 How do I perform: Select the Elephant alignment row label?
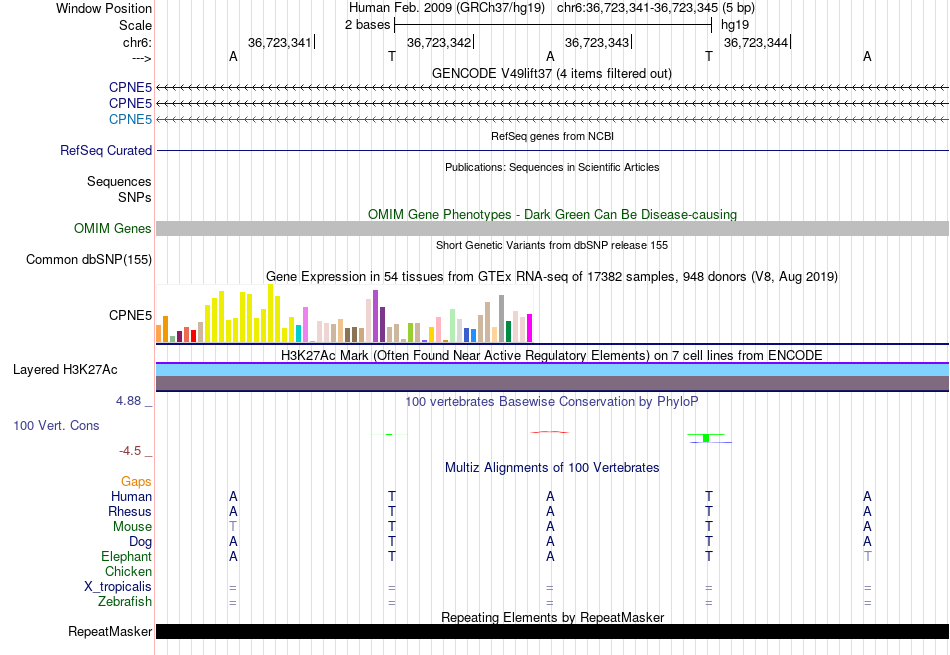coord(127,556)
